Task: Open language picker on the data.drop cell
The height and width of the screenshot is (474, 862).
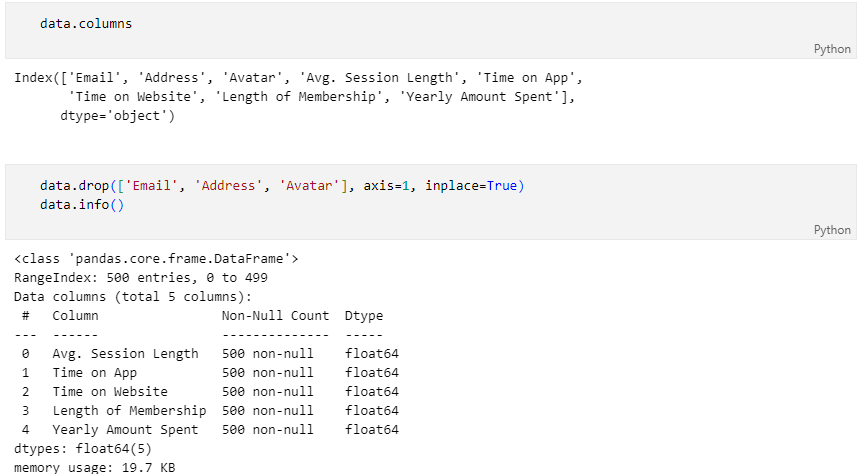Action: click(832, 230)
